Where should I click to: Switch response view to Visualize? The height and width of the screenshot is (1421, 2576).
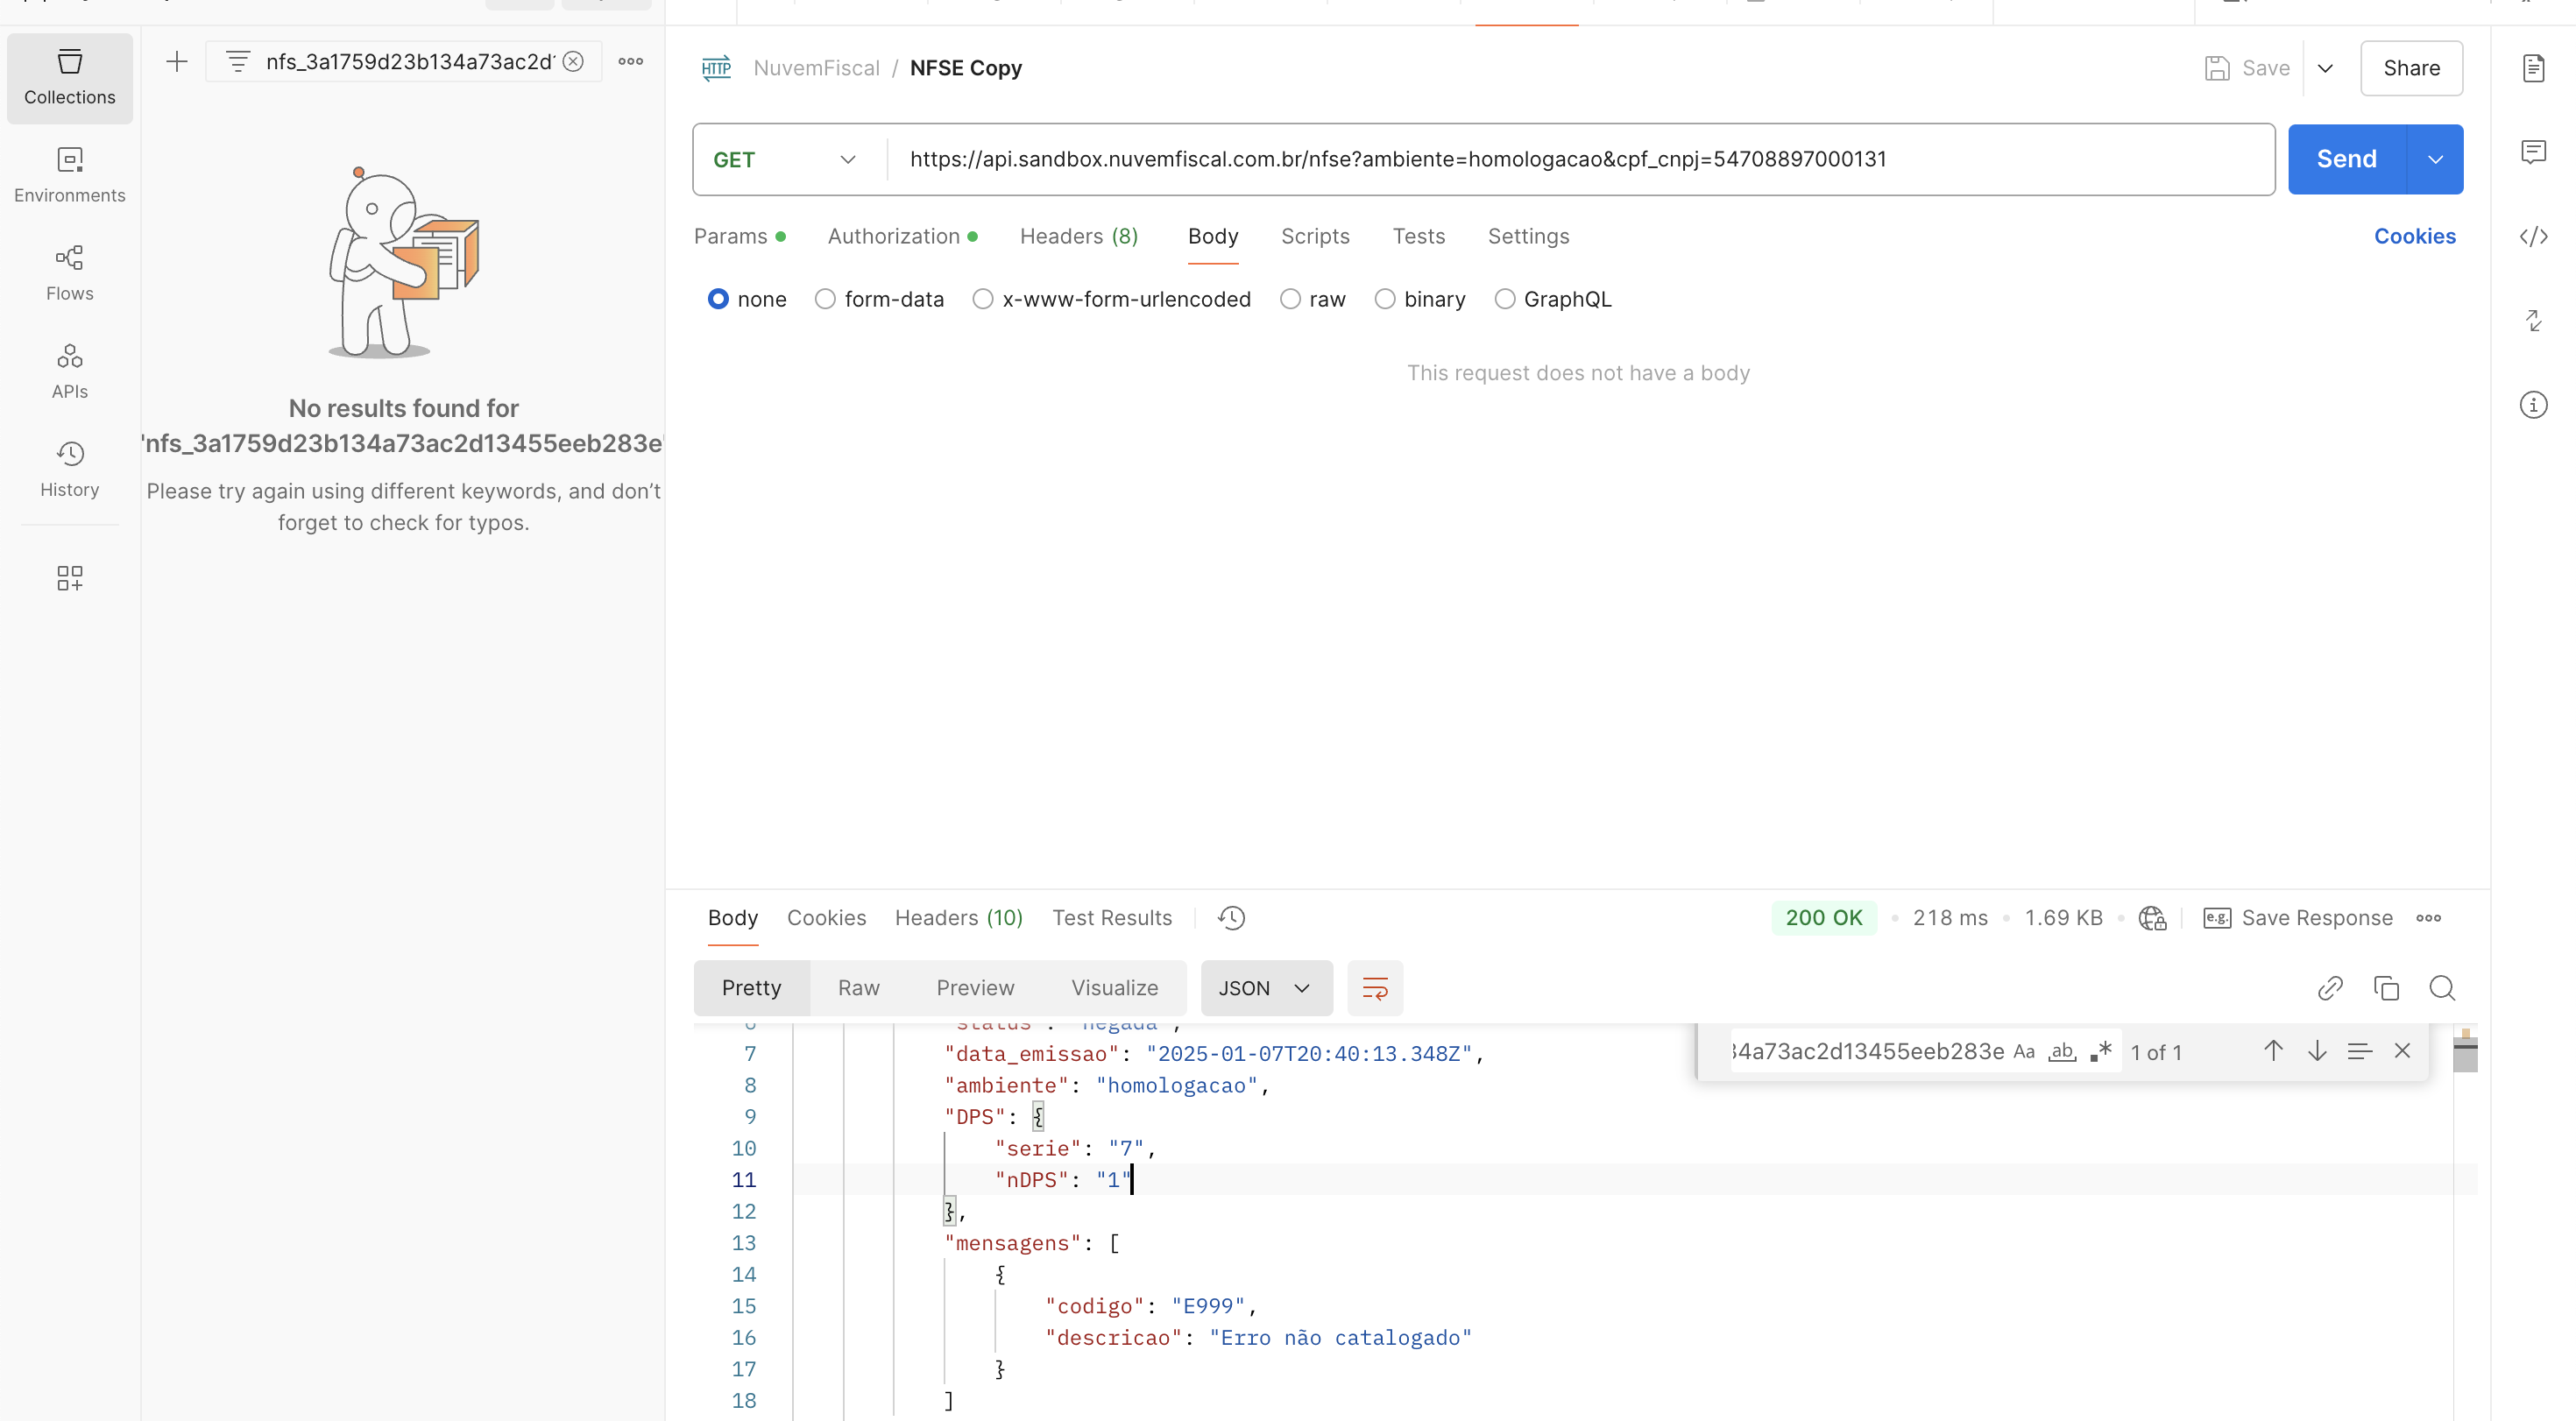tap(1115, 988)
